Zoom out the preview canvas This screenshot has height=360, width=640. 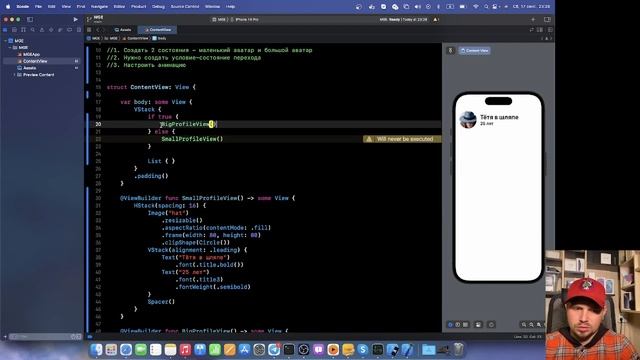click(524, 325)
